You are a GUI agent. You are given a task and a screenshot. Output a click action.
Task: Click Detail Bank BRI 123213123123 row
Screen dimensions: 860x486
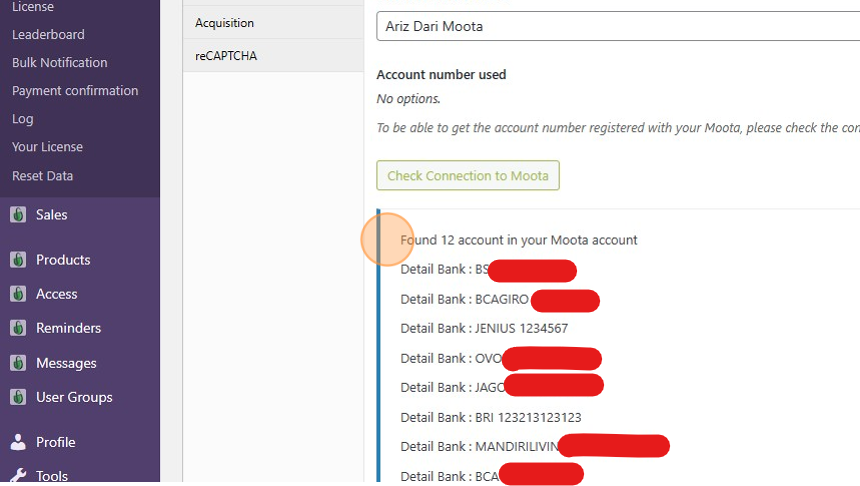(491, 417)
